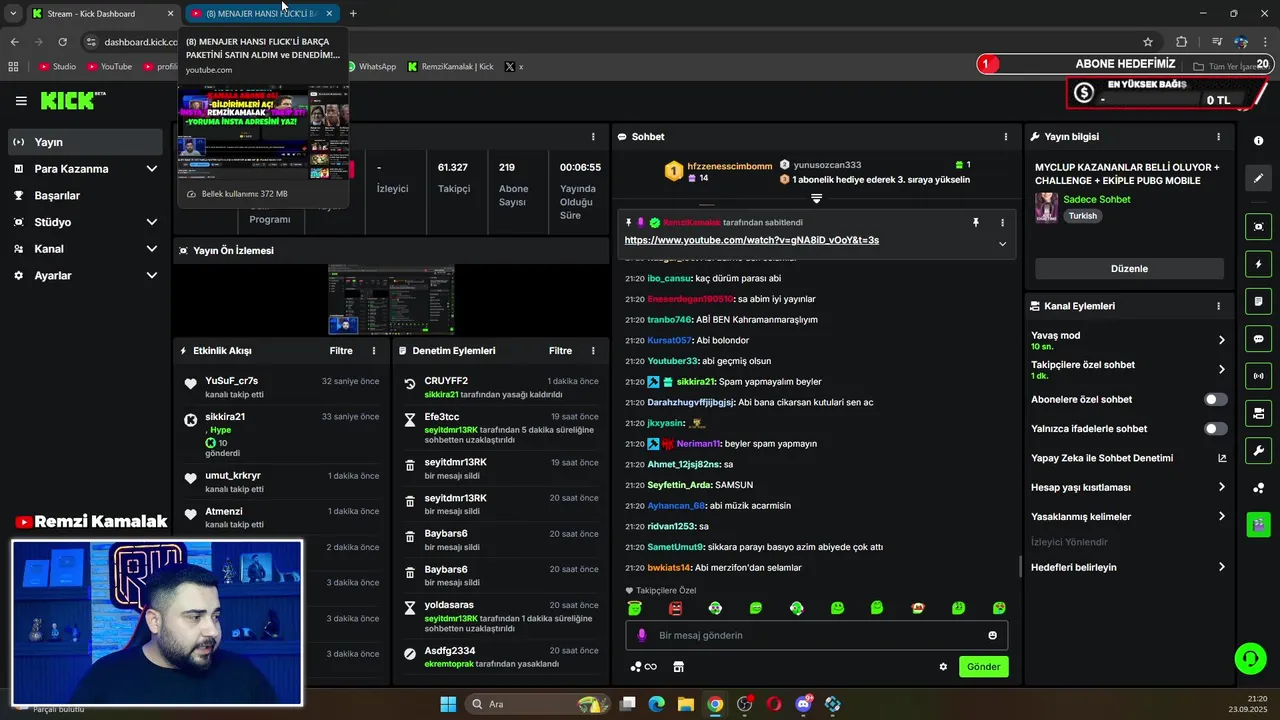Viewport: 1280px width, 720px height.
Task: Toggle Abonelere özel sohbet switch
Action: [x=1215, y=399]
